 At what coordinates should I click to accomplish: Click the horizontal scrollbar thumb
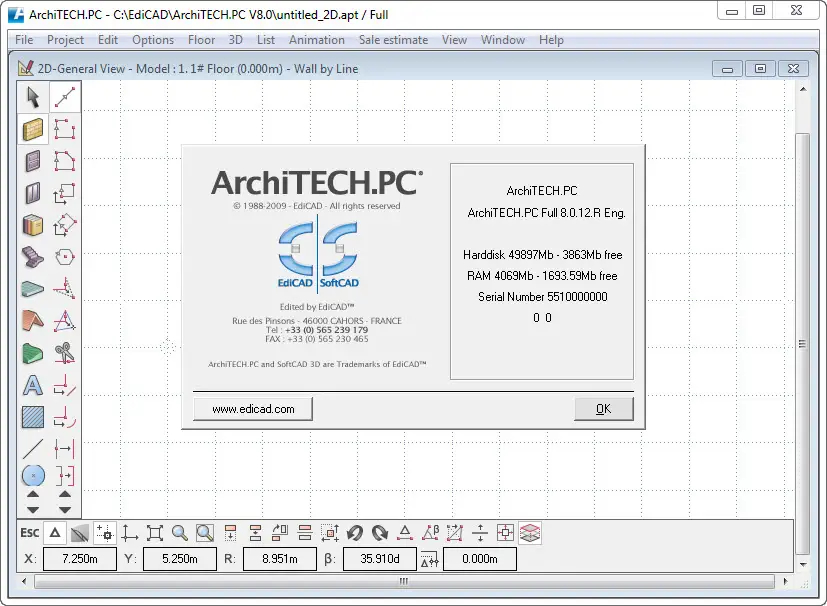(x=404, y=581)
